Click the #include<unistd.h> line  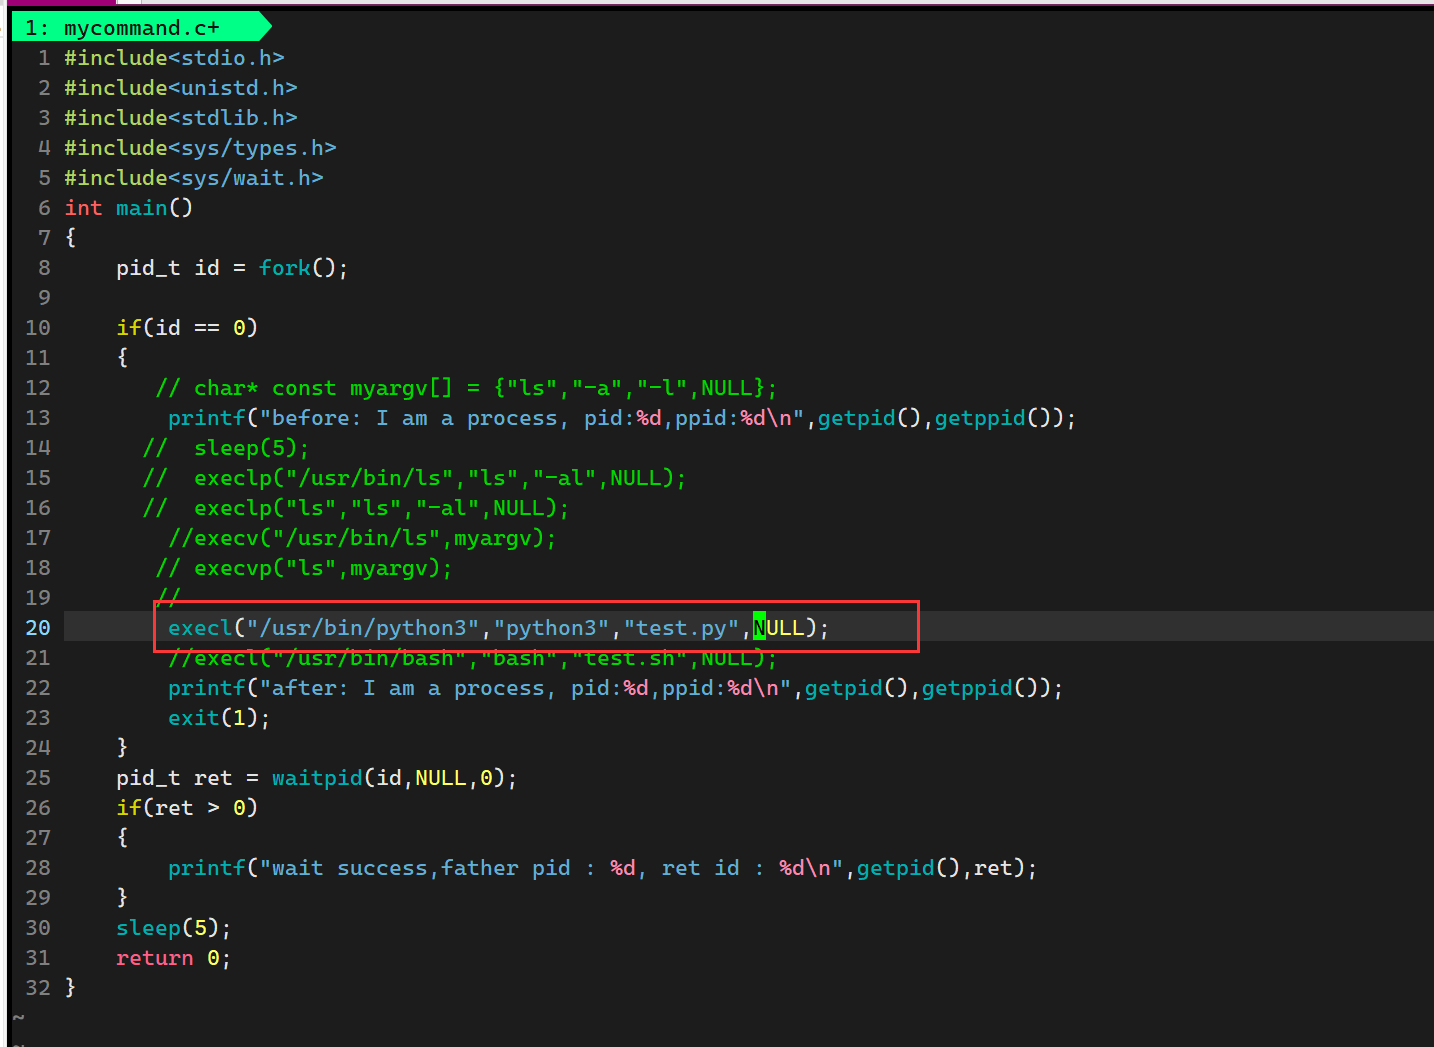[x=181, y=88]
